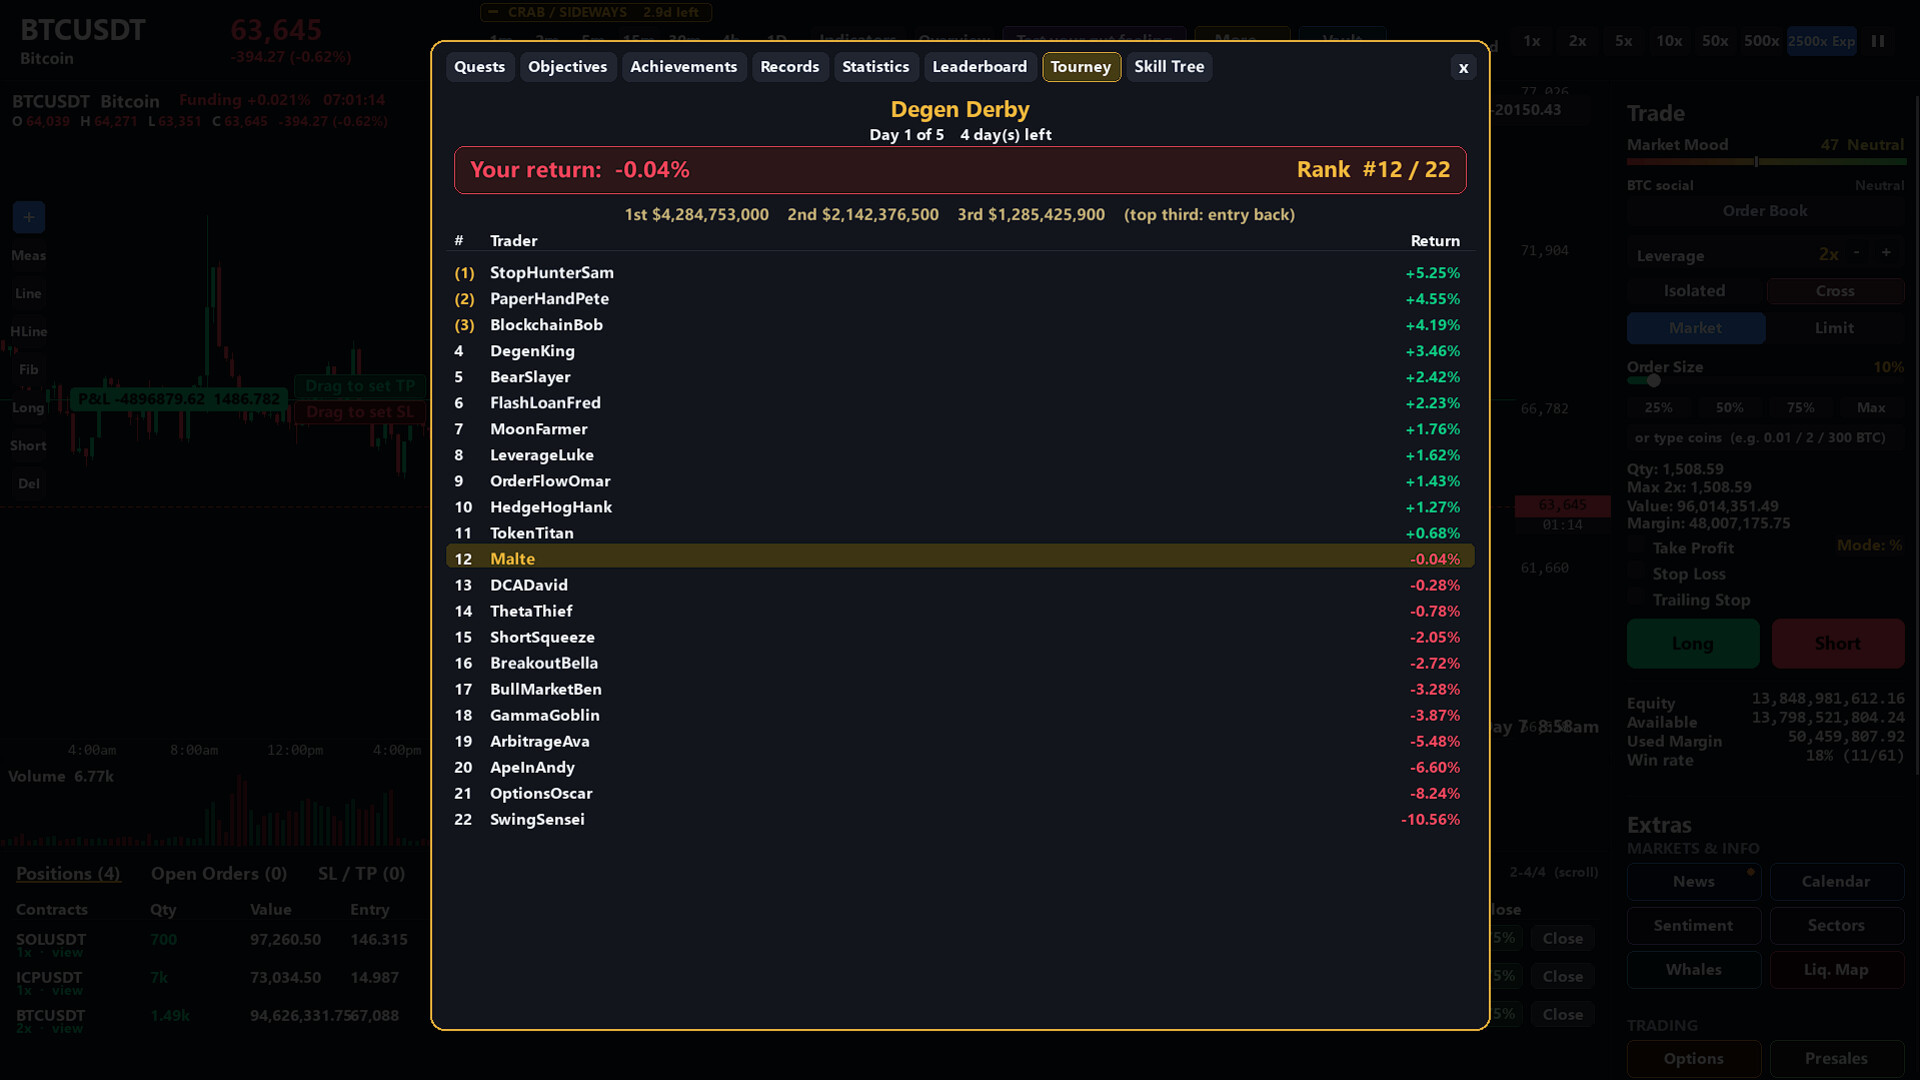The image size is (1920, 1080).
Task: Select the Short position drawing tool
Action: [29, 445]
